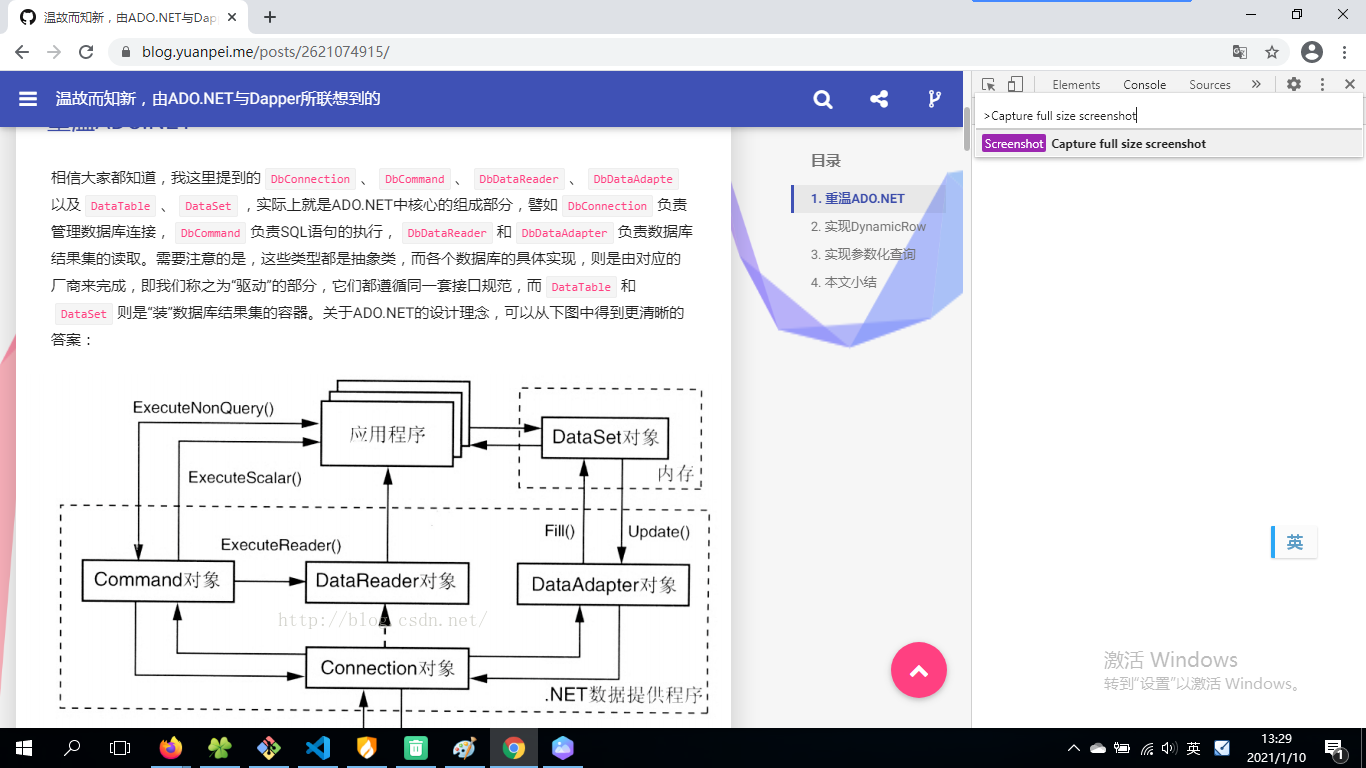Activate DevTools inspect element picker

coord(989,85)
